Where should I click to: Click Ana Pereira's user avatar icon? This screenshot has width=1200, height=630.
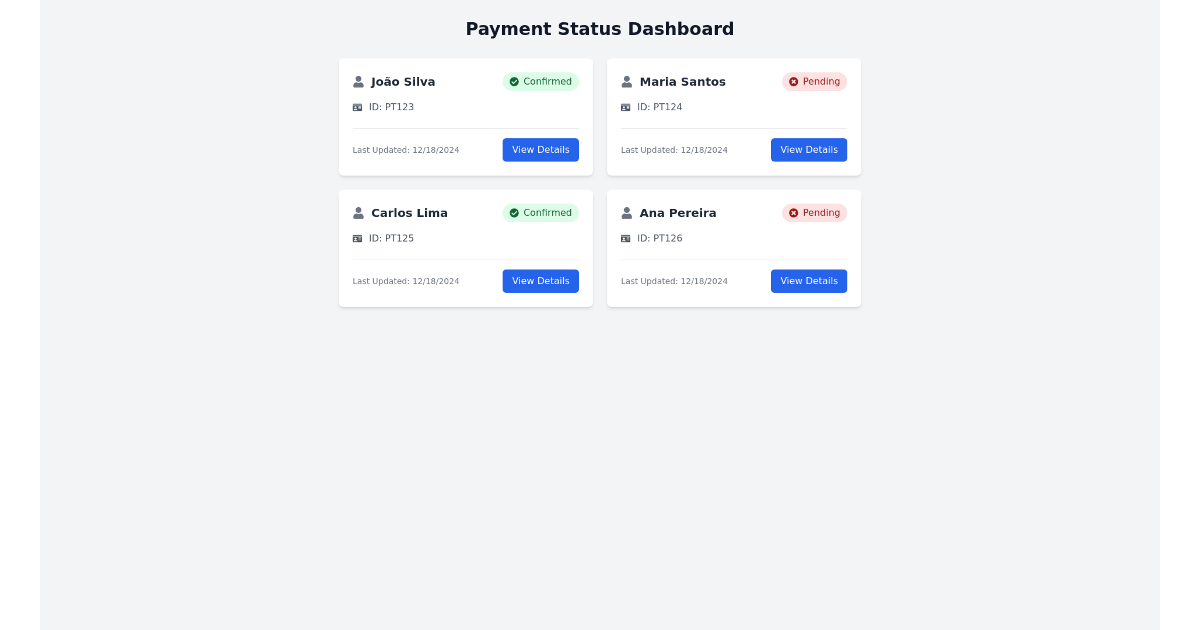(627, 213)
